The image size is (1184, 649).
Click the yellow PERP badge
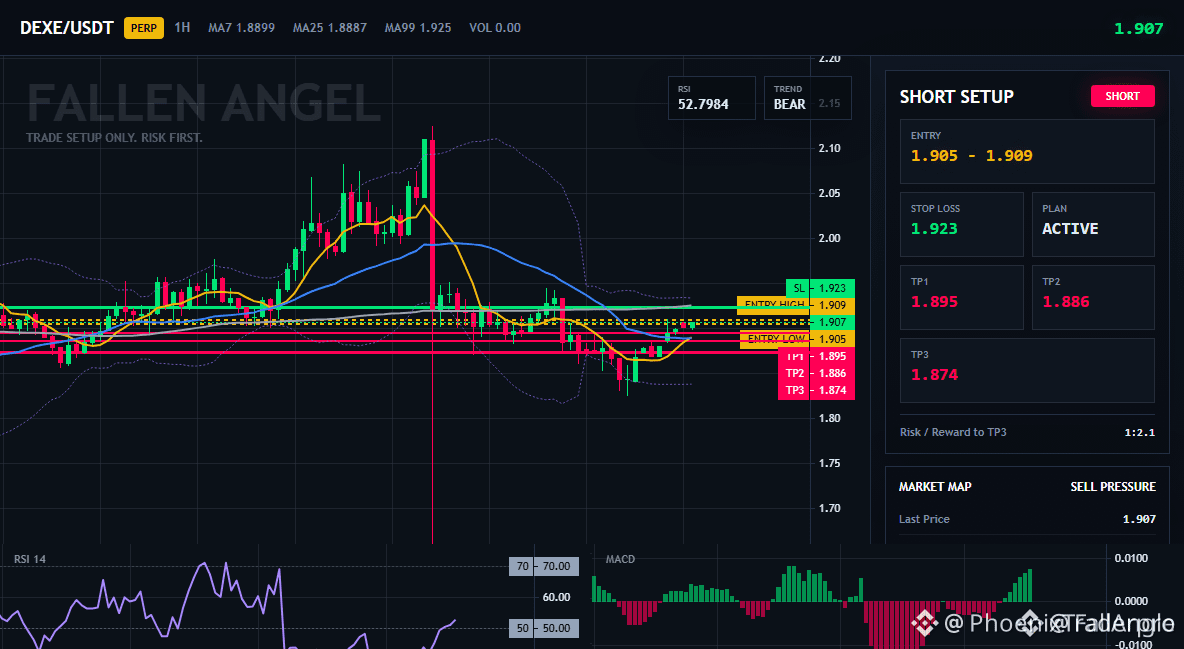[143, 28]
